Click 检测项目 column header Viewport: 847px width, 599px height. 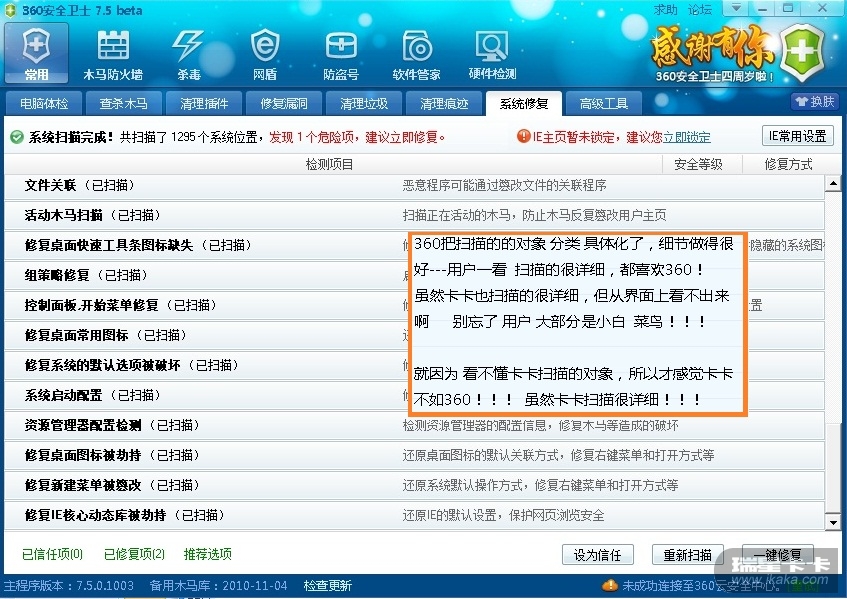[x=329, y=164]
